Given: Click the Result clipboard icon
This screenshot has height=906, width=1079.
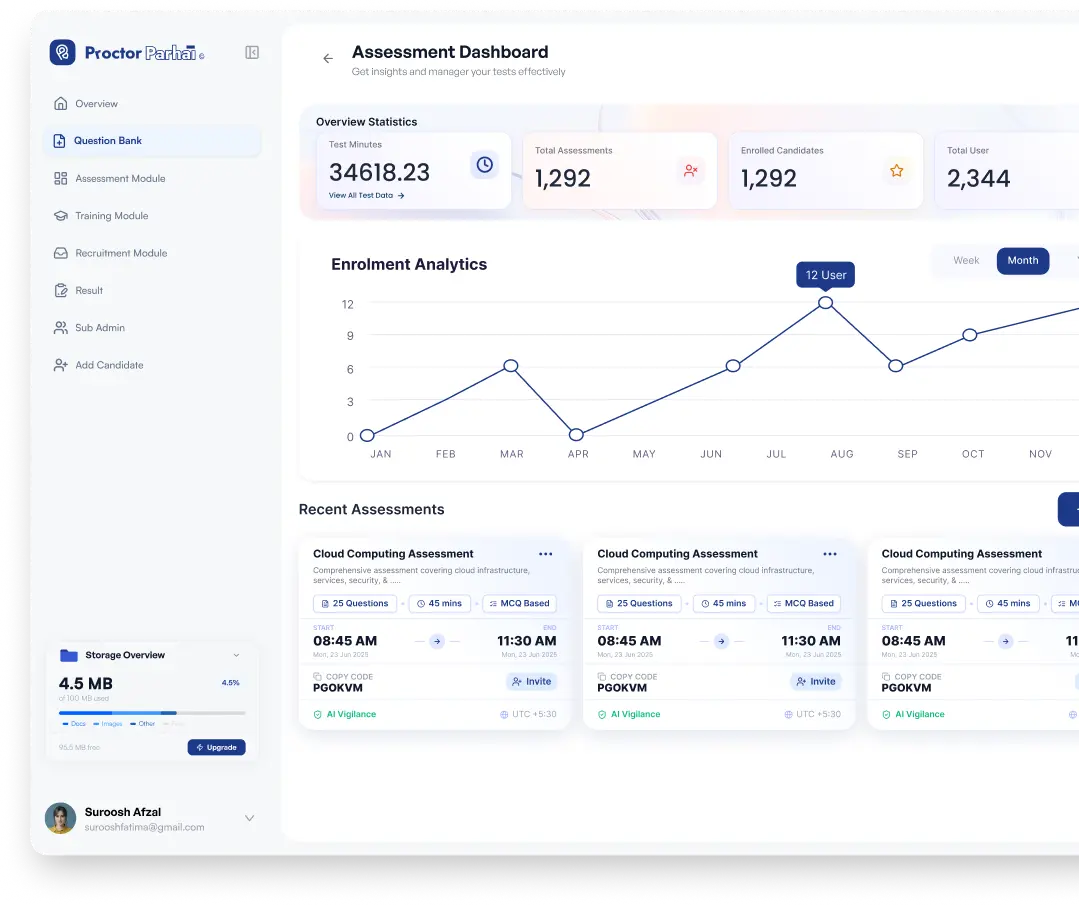Looking at the screenshot, I should pyautogui.click(x=61, y=290).
